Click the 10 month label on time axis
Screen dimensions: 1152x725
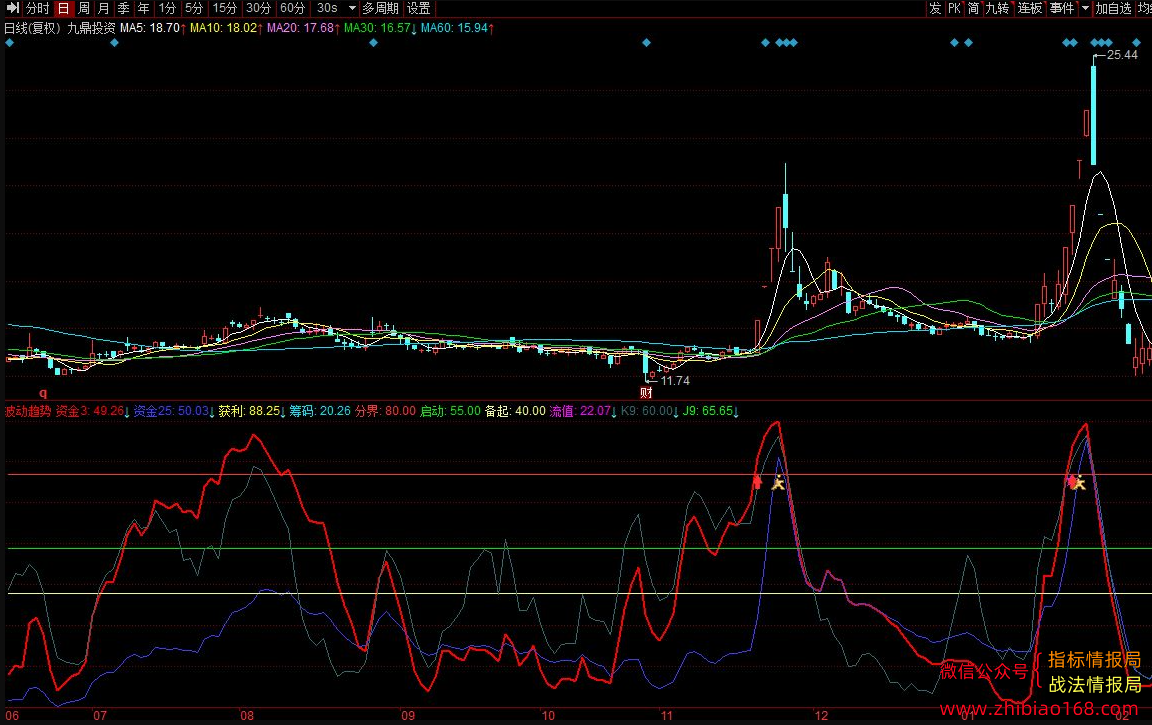pyautogui.click(x=548, y=715)
